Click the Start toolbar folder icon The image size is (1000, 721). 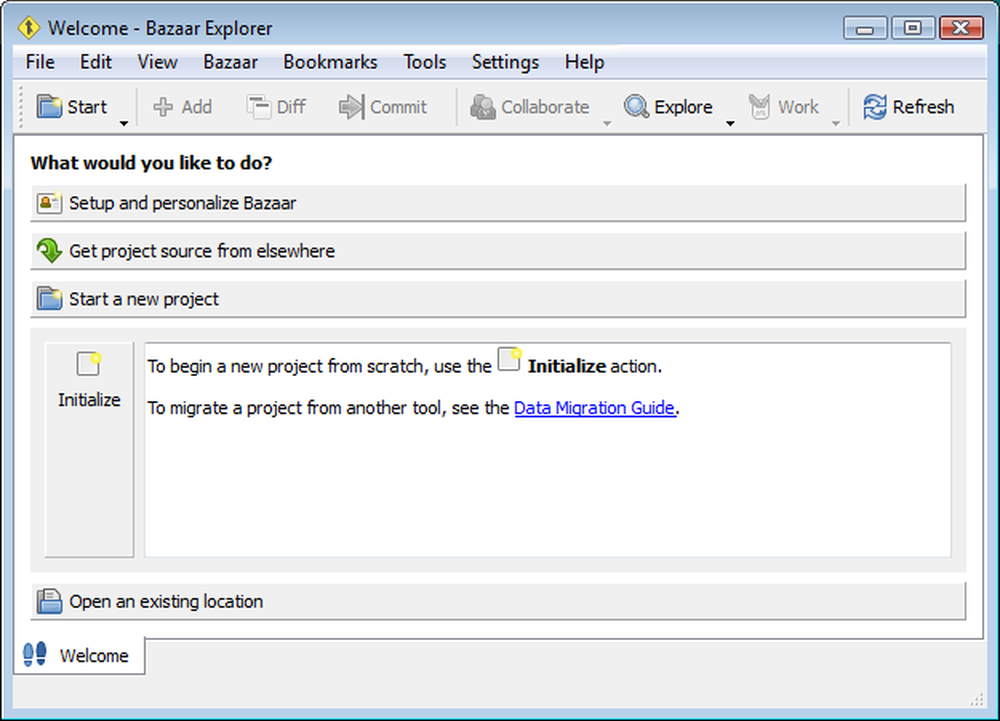click(48, 106)
